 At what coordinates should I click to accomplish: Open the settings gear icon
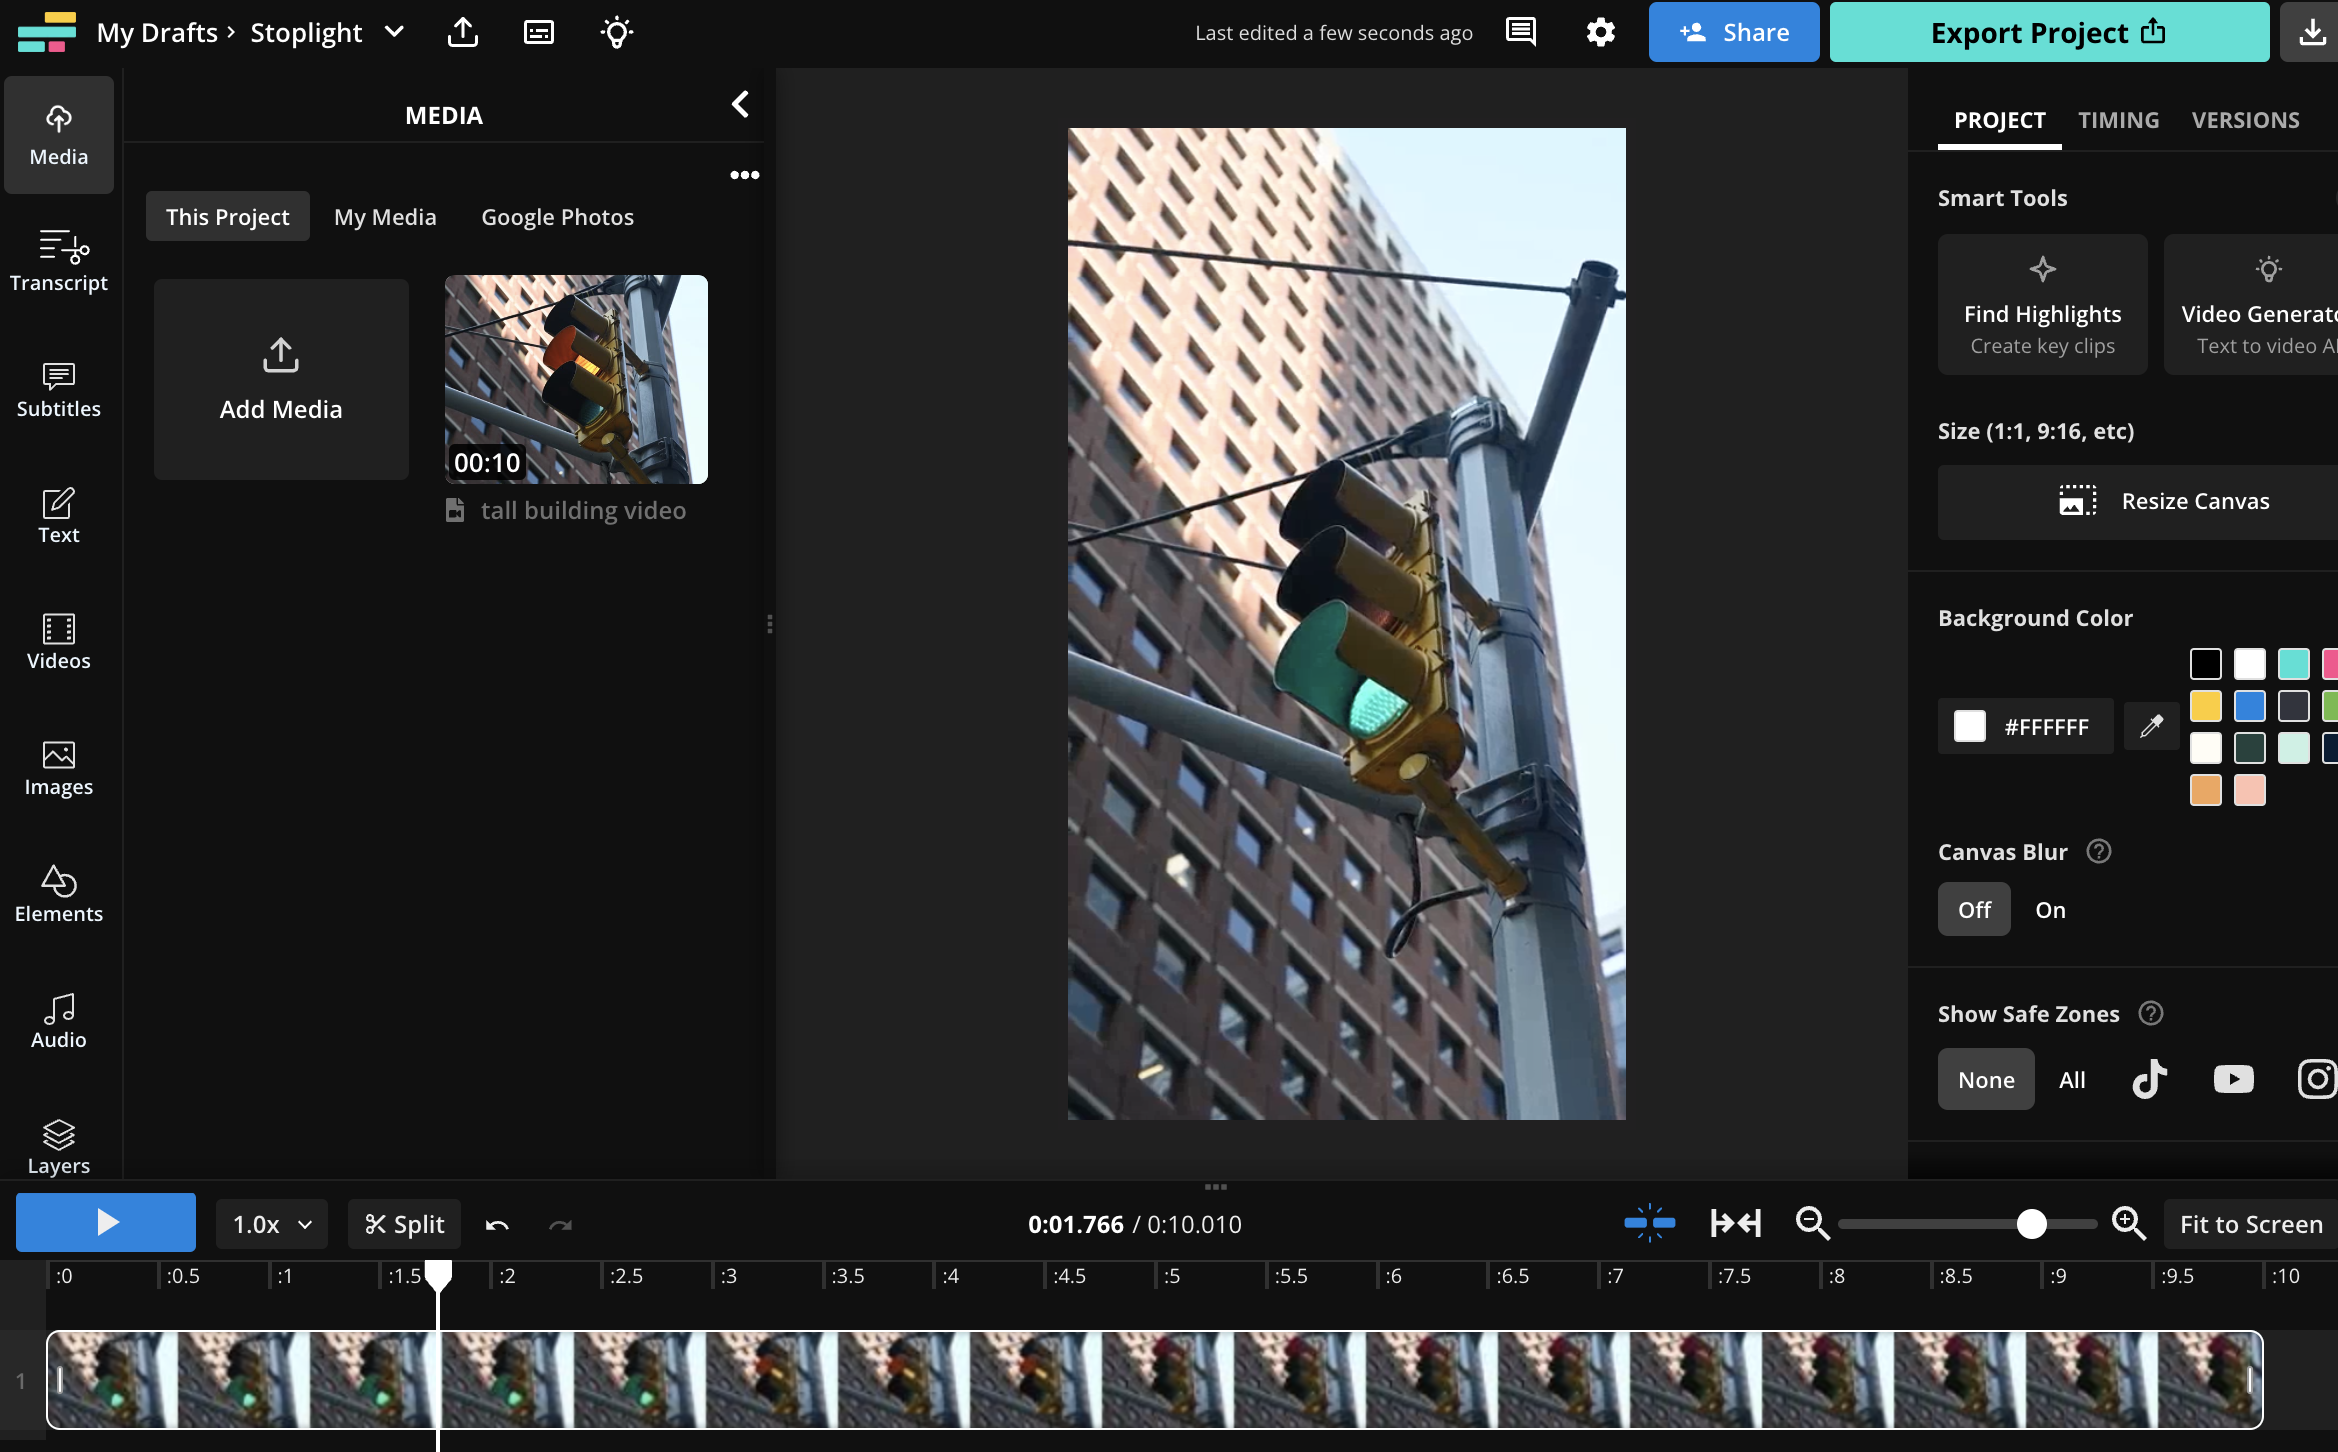(x=1600, y=32)
